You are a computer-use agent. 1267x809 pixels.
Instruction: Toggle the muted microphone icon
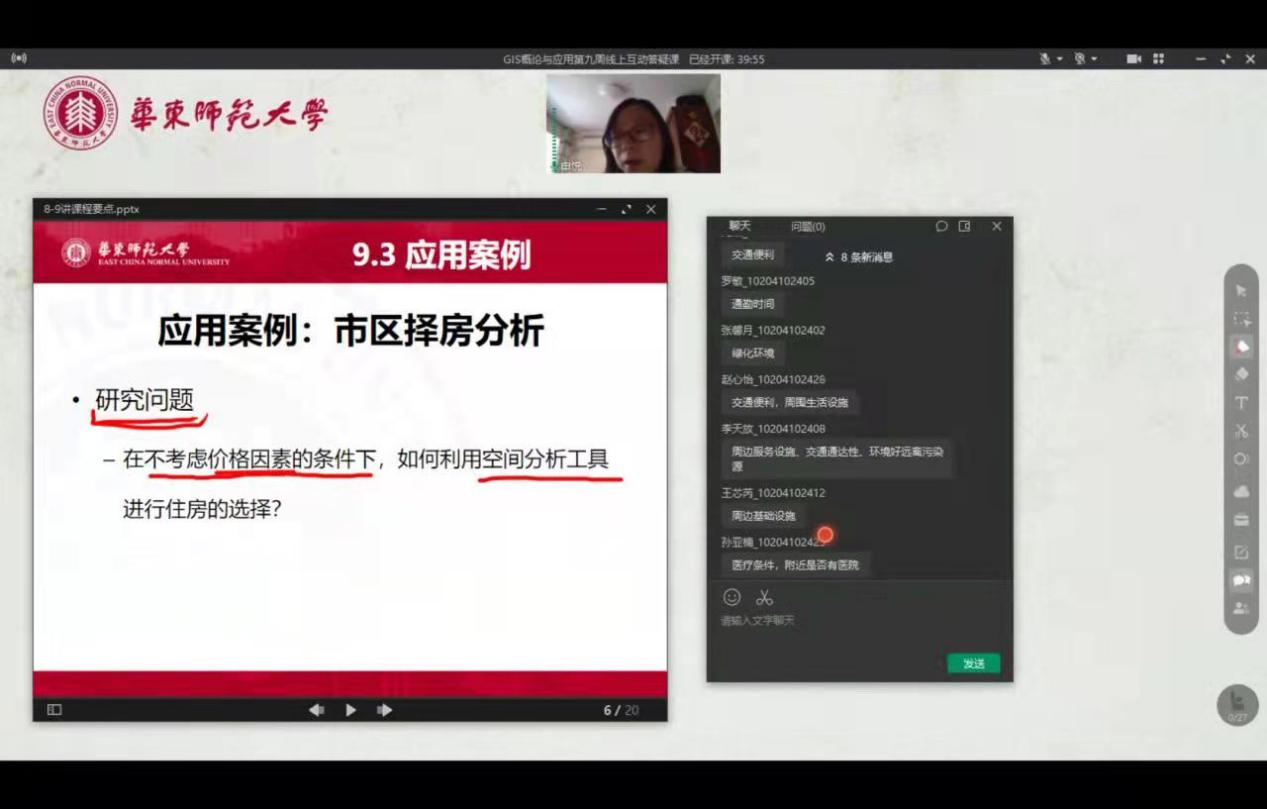point(1045,59)
